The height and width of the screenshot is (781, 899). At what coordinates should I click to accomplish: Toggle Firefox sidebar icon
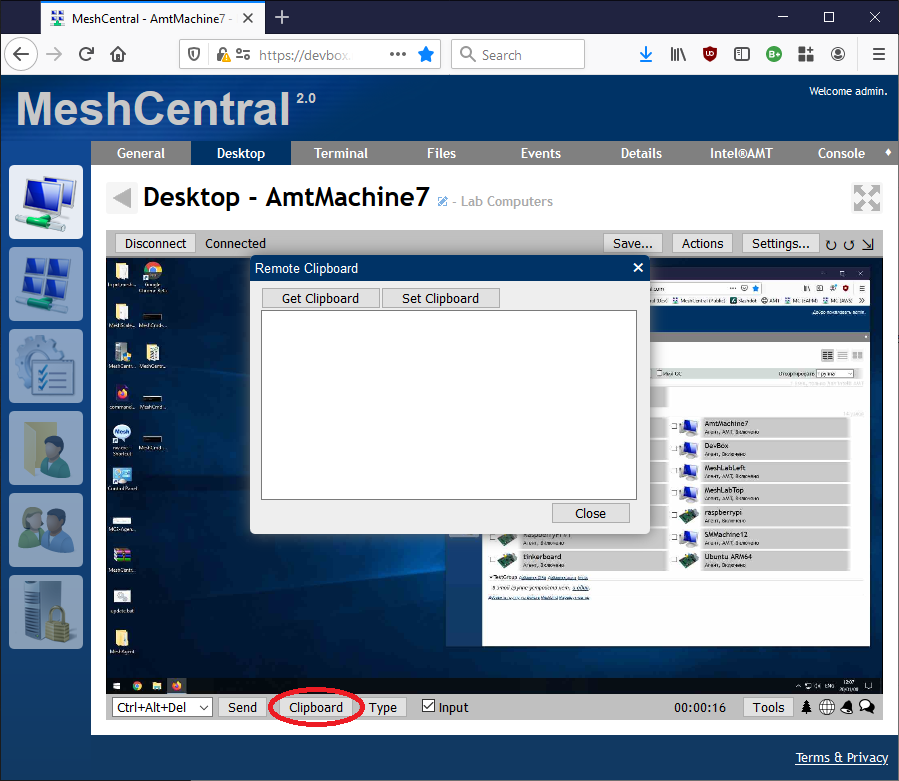click(x=742, y=54)
